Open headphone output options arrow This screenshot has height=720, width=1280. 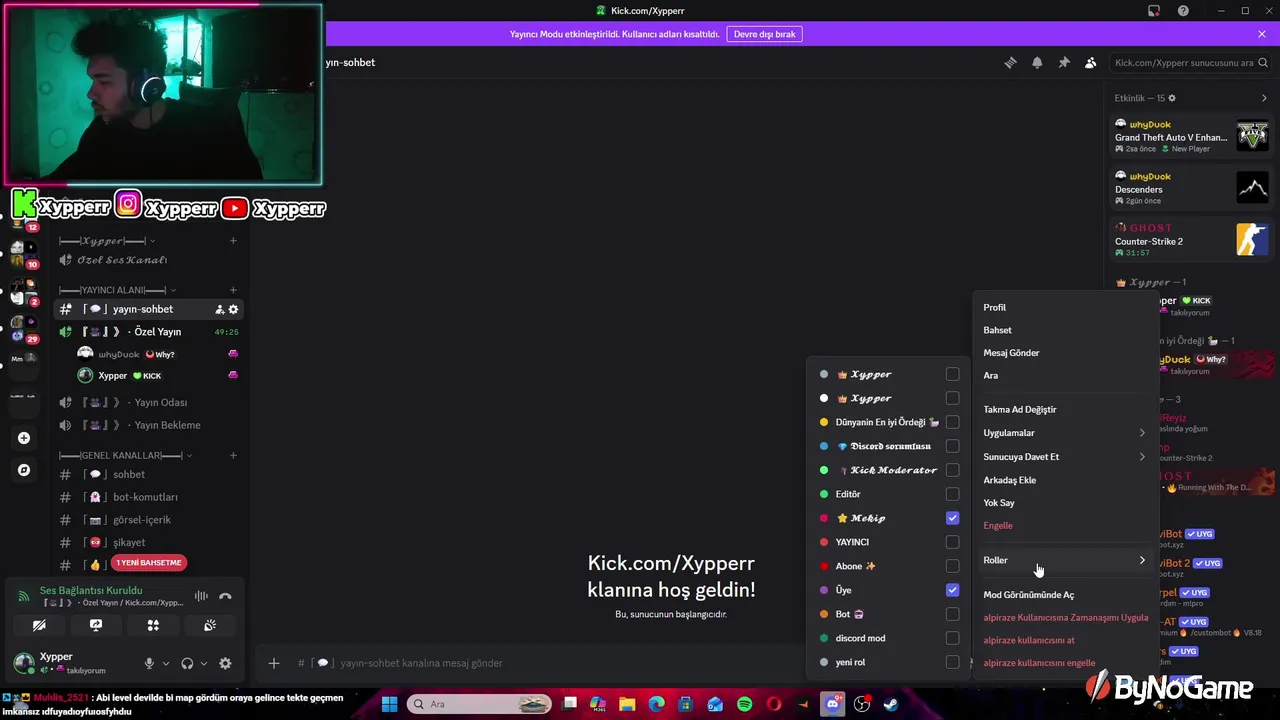tap(204, 663)
